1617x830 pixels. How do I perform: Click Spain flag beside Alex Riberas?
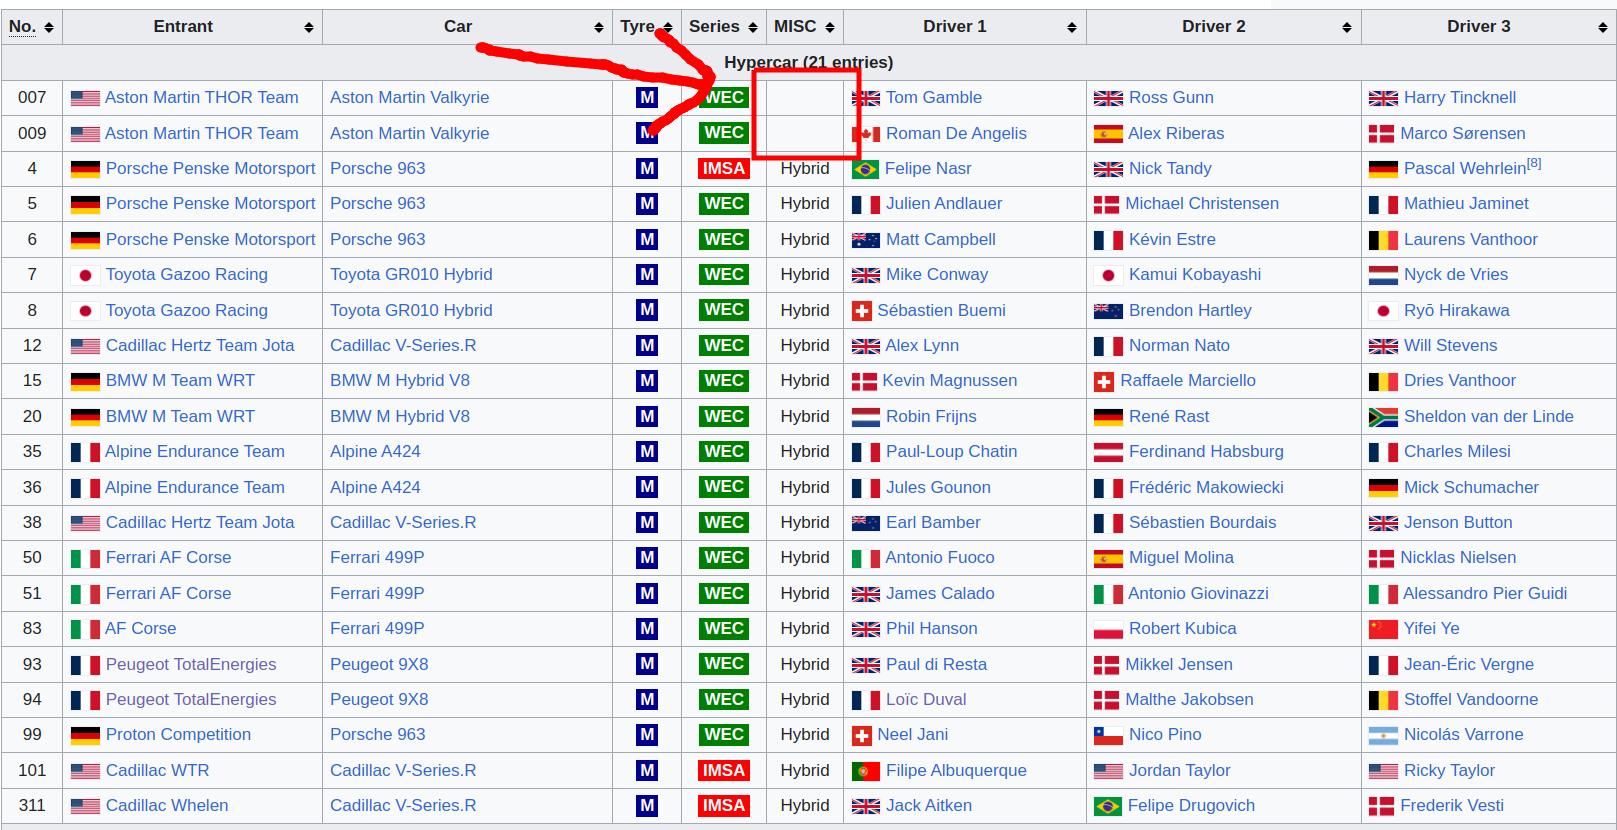[1108, 134]
